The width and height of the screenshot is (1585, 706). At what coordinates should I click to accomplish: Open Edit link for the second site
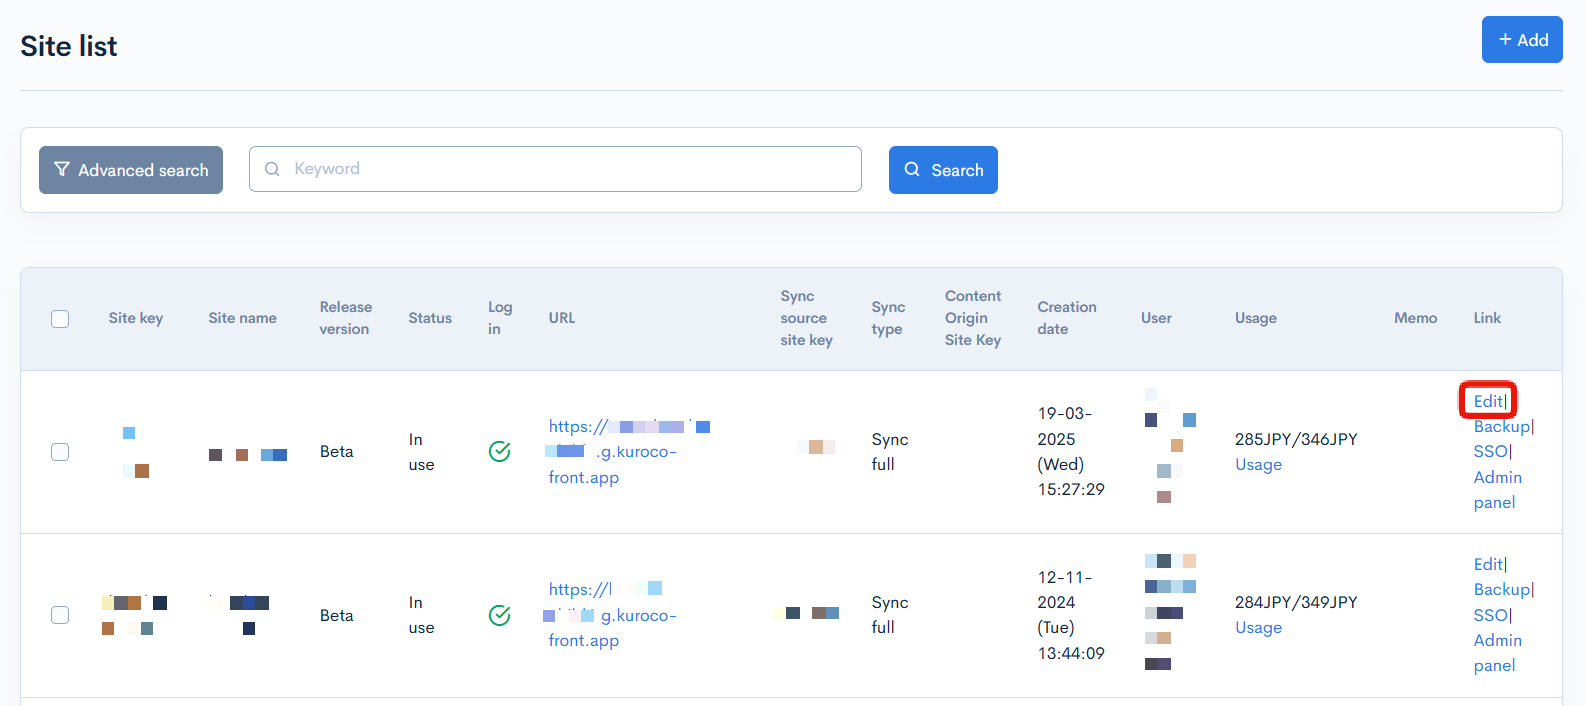(x=1487, y=564)
